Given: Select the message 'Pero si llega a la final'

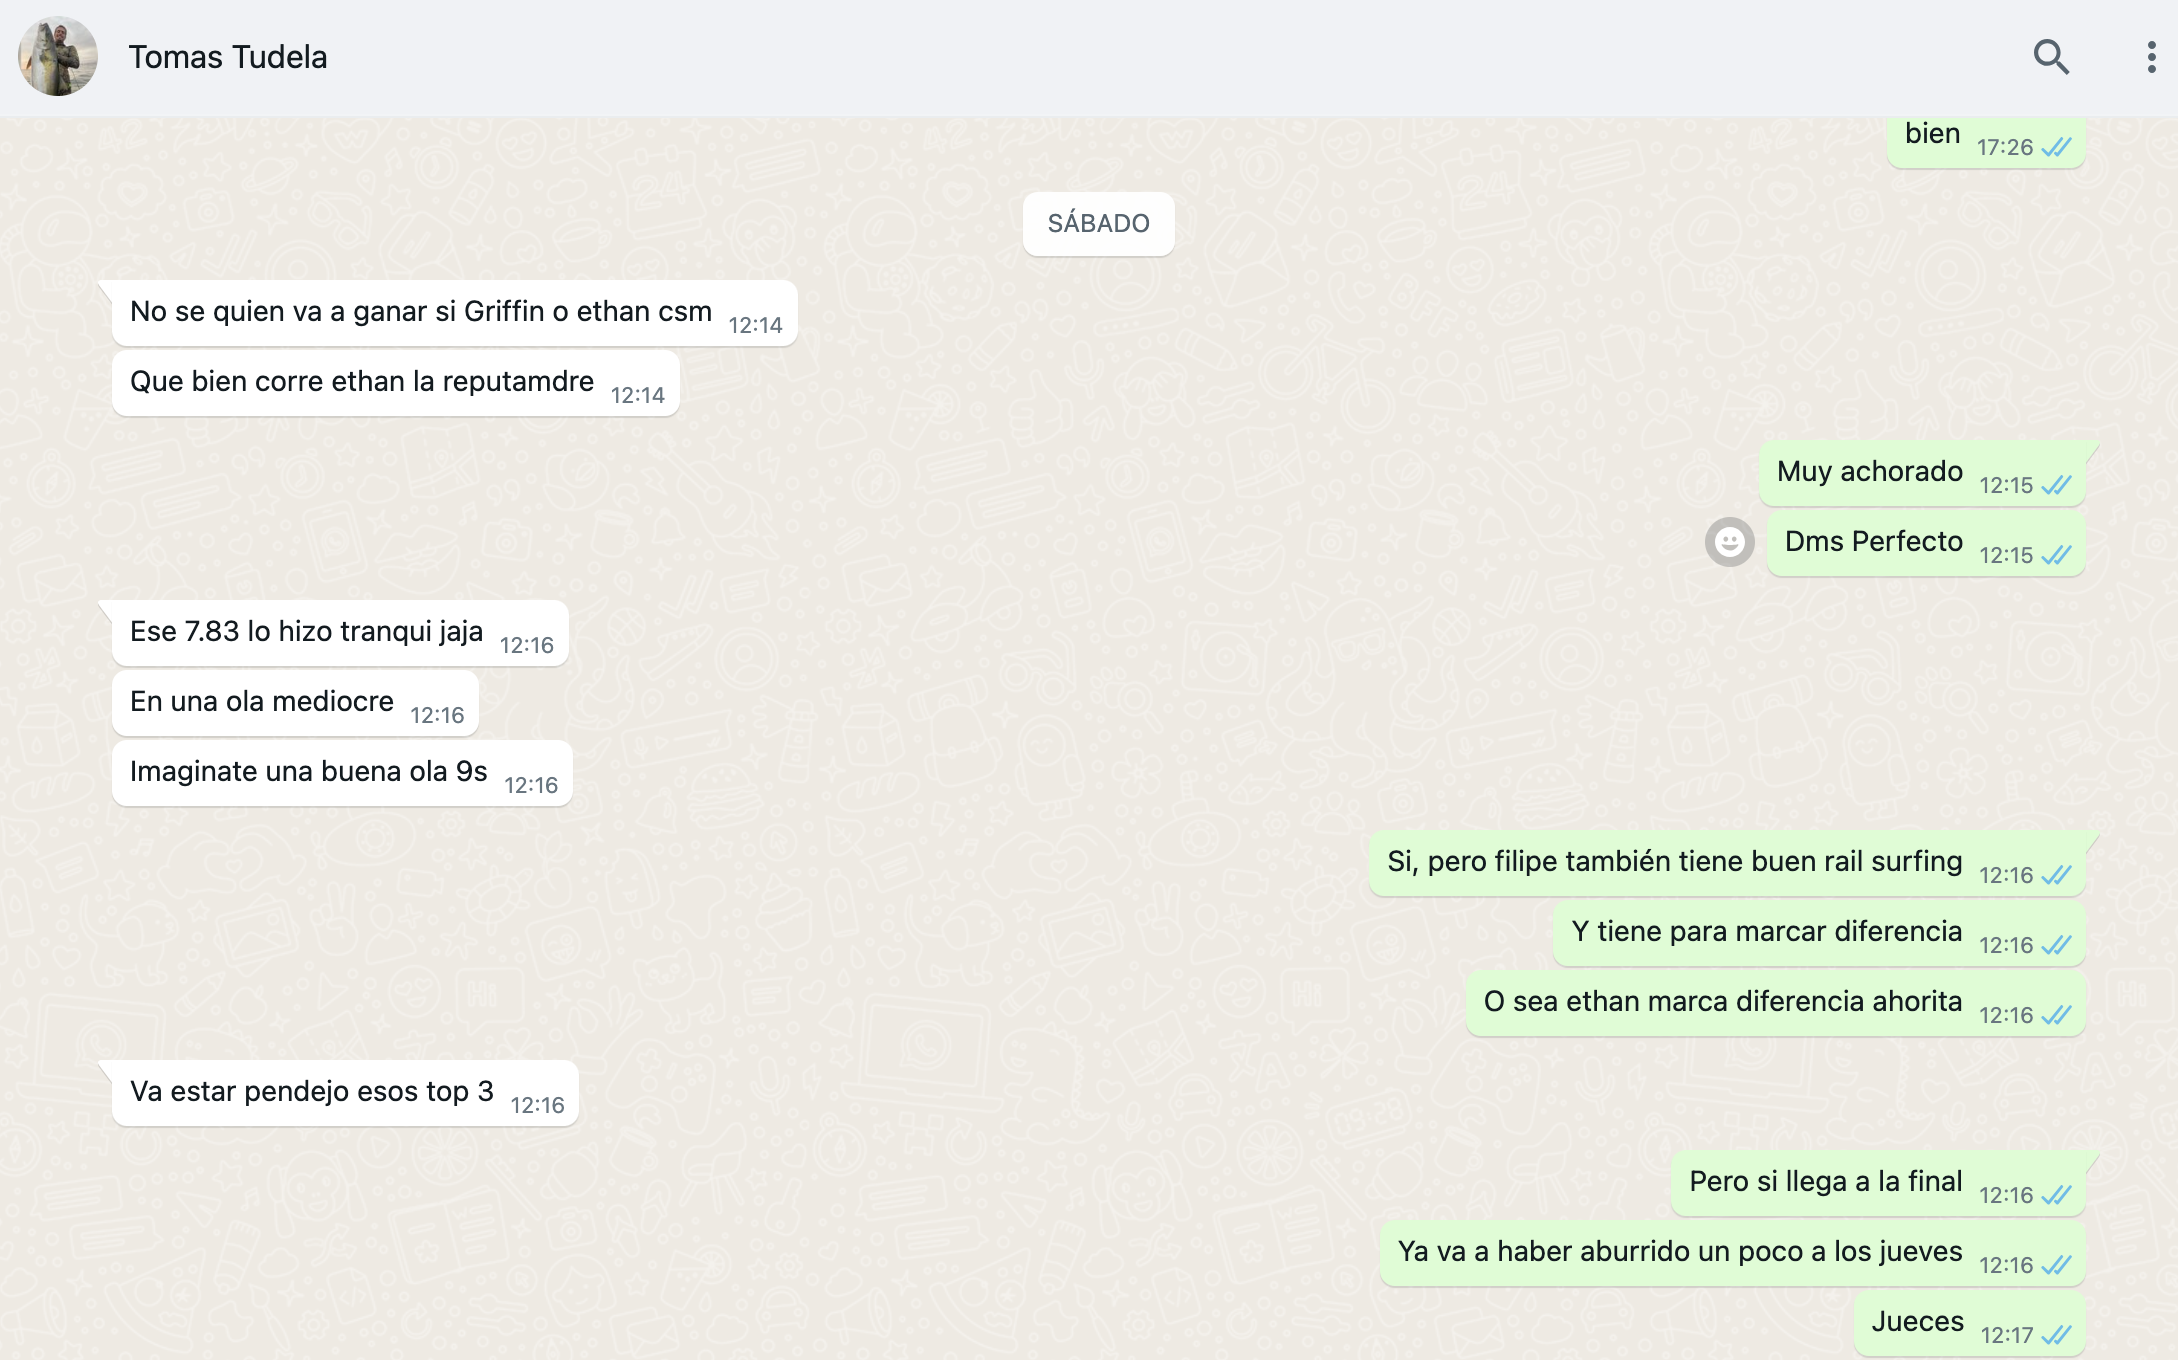Looking at the screenshot, I should click(x=1879, y=1183).
